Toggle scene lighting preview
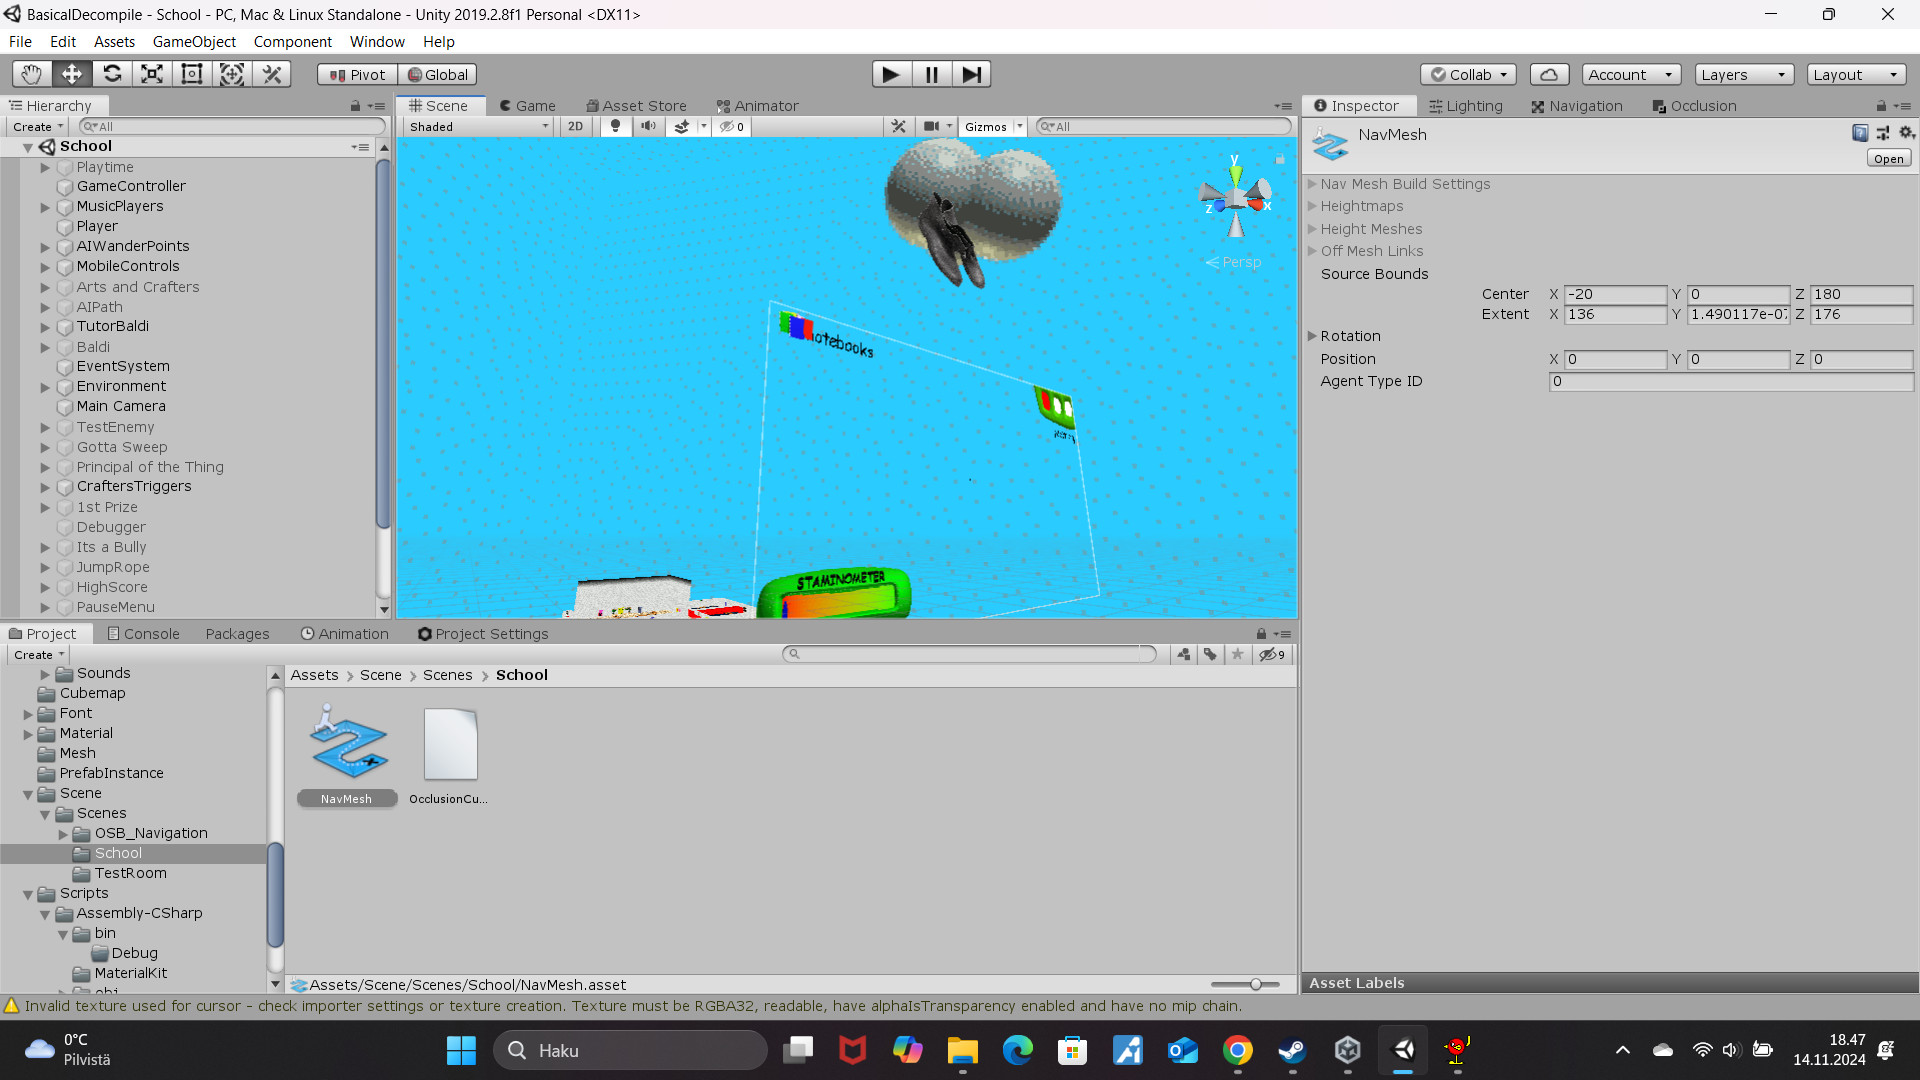The height and width of the screenshot is (1080, 1920). point(615,126)
